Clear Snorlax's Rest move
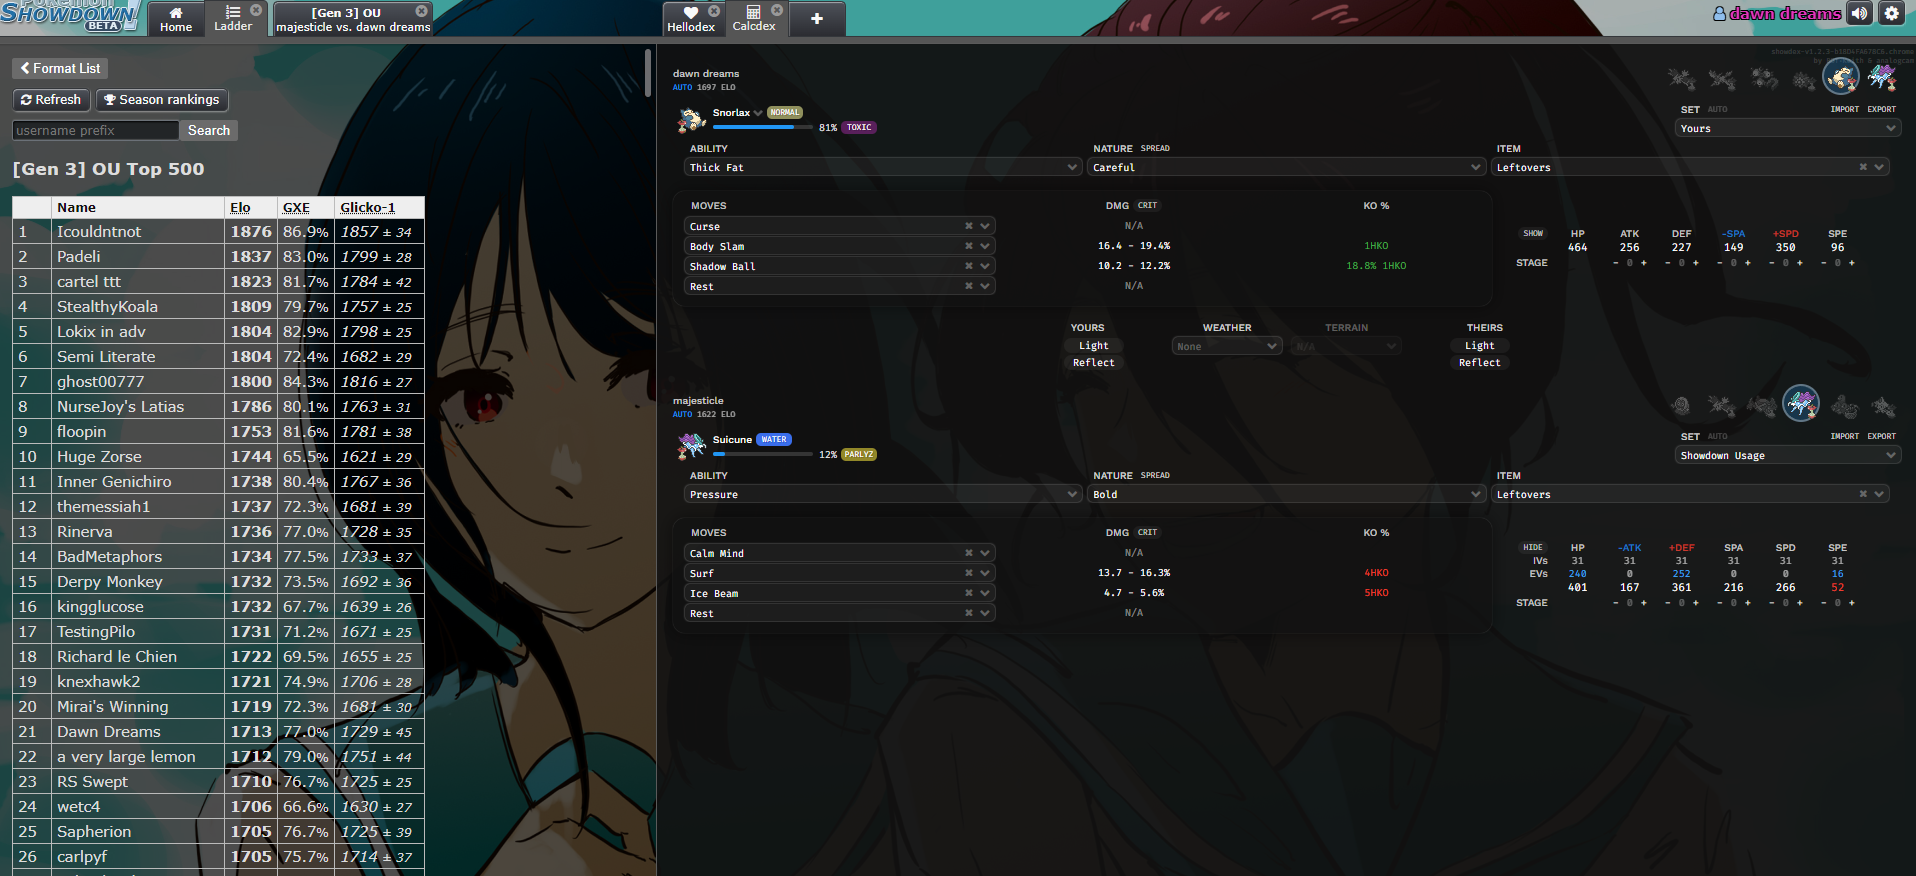Image resolution: width=1916 pixels, height=876 pixels. click(x=968, y=286)
